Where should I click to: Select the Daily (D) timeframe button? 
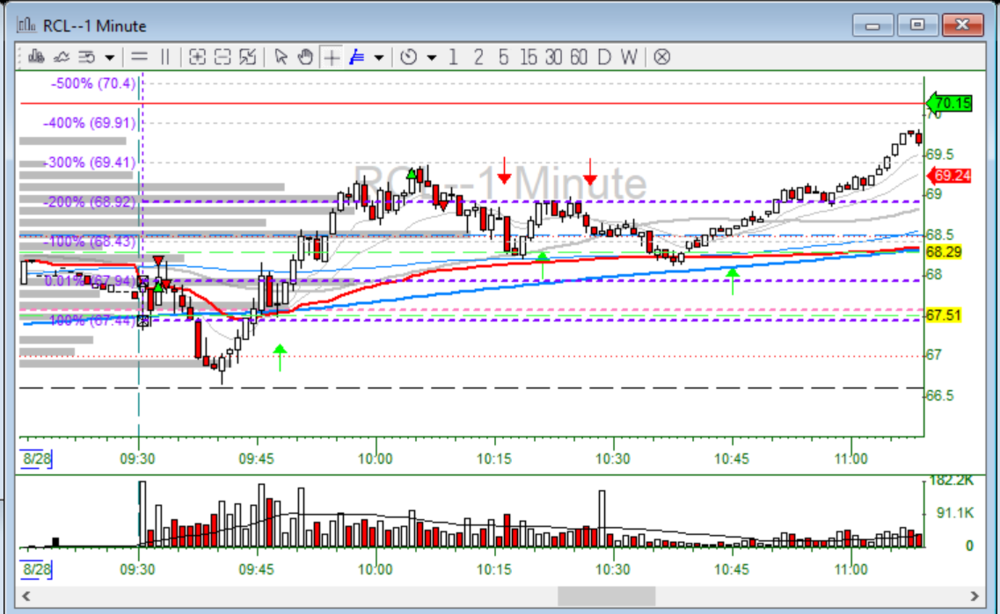point(603,57)
